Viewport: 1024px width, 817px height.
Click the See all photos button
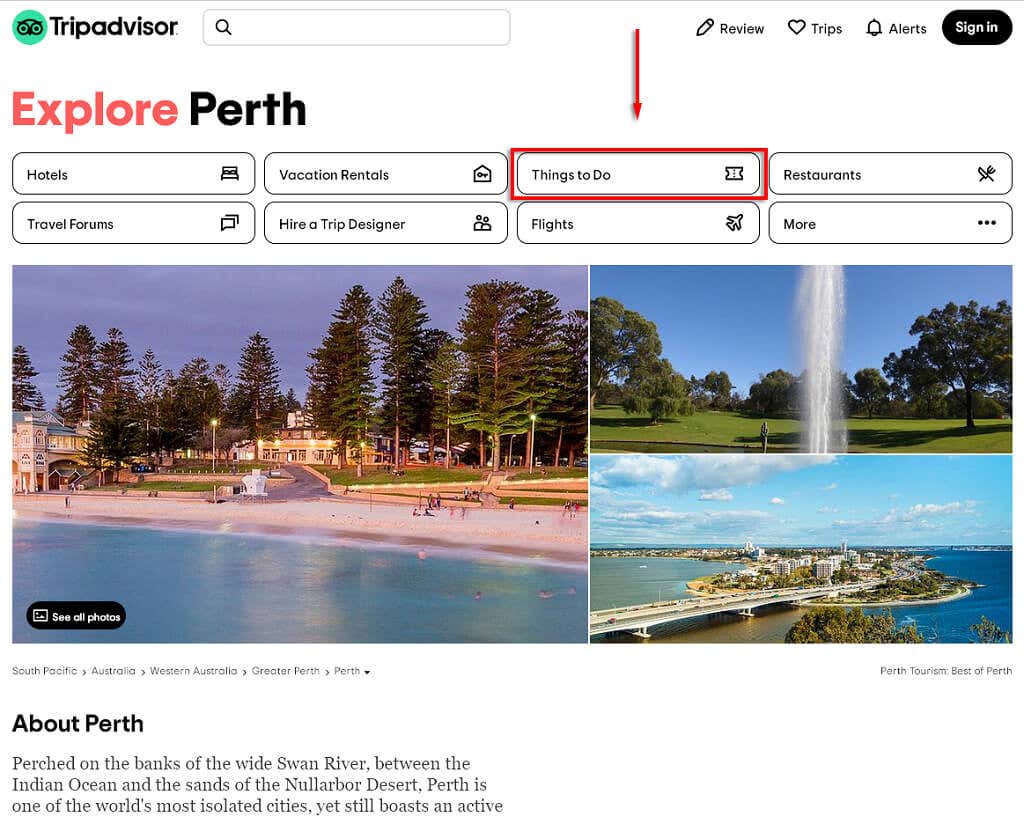pyautogui.click(x=76, y=616)
